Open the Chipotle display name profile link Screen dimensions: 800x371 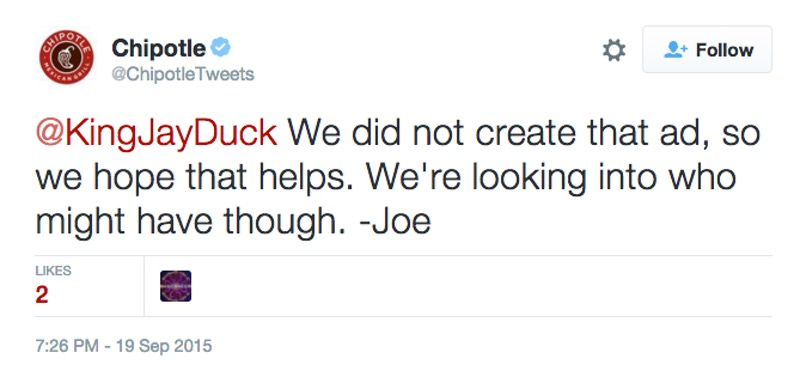click(159, 48)
